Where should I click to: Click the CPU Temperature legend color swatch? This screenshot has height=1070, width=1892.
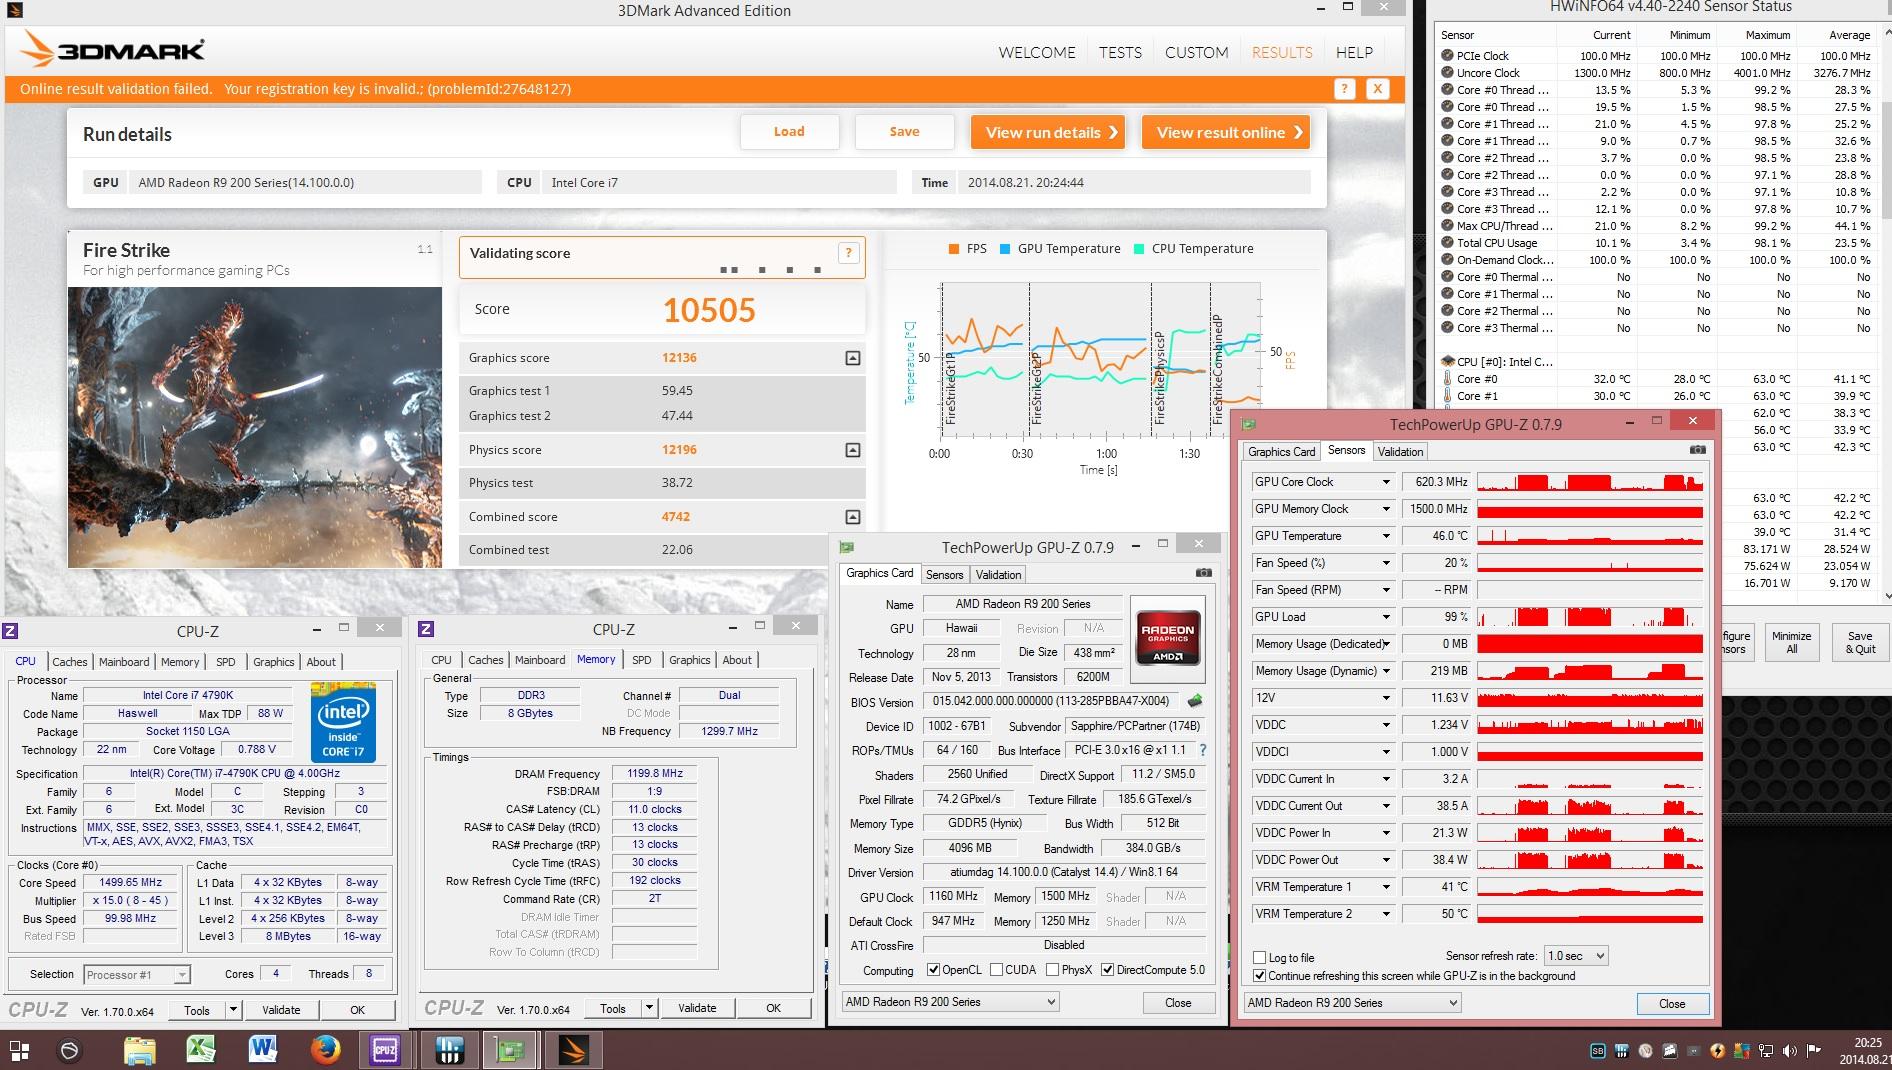coord(1139,249)
